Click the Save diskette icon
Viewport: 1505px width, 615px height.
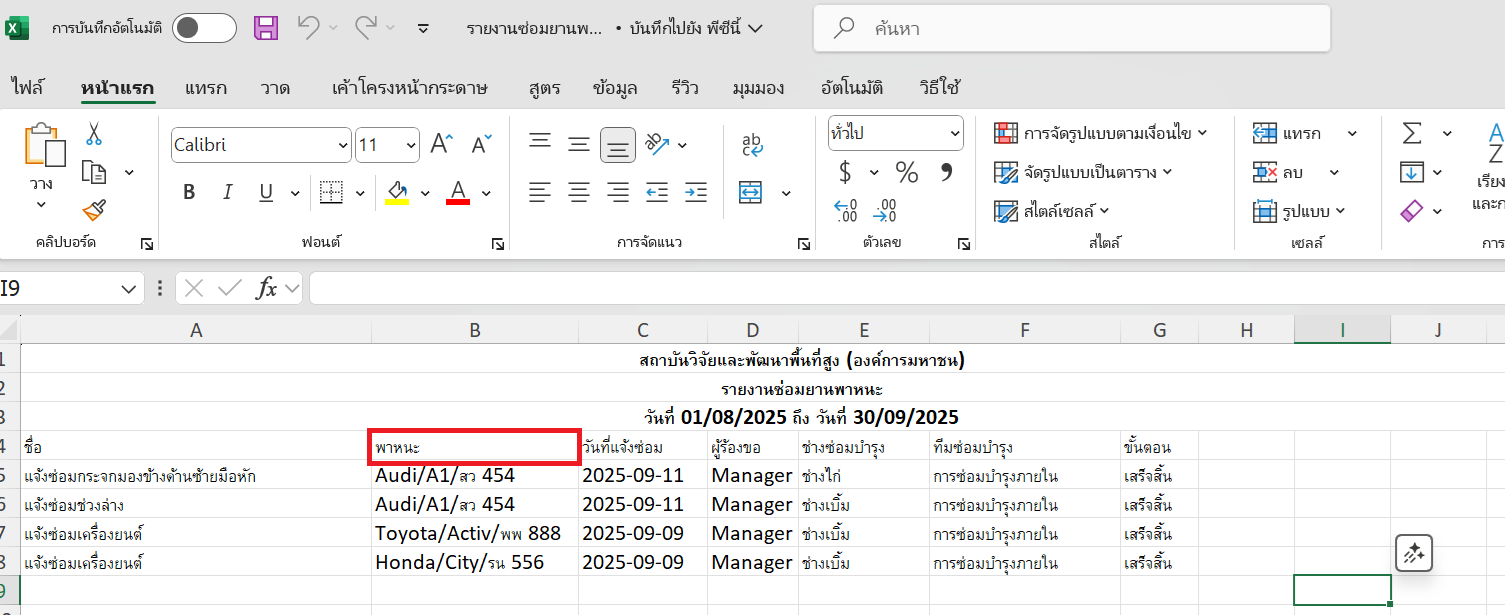(x=266, y=28)
